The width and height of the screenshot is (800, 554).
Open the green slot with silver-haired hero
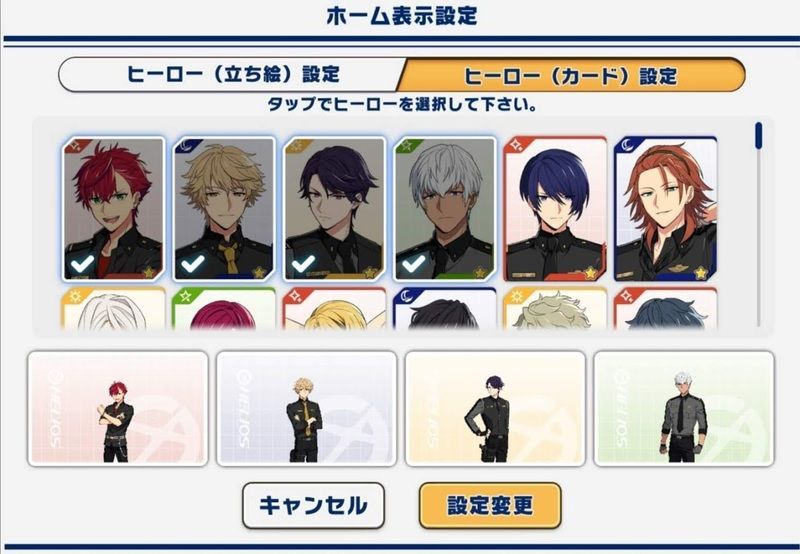684,408
